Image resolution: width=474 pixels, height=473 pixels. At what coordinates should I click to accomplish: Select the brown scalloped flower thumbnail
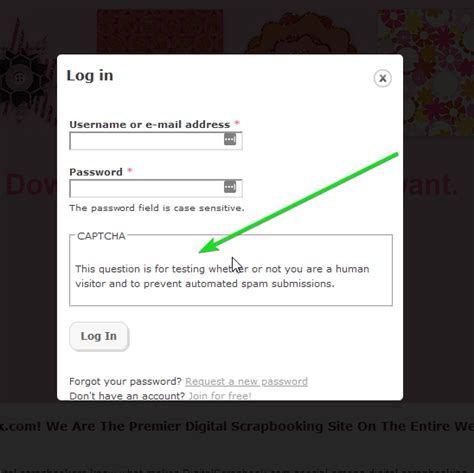(300, 33)
